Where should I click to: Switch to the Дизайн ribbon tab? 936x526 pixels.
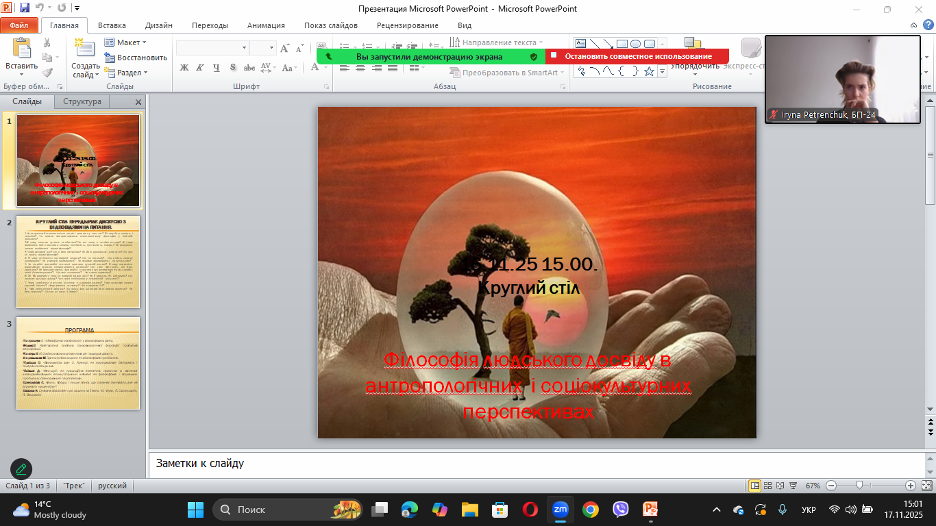coord(158,25)
